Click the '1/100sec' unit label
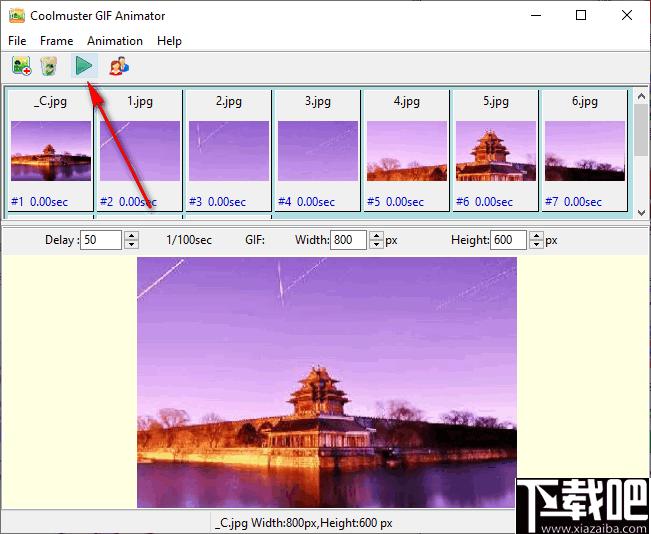 [x=189, y=240]
